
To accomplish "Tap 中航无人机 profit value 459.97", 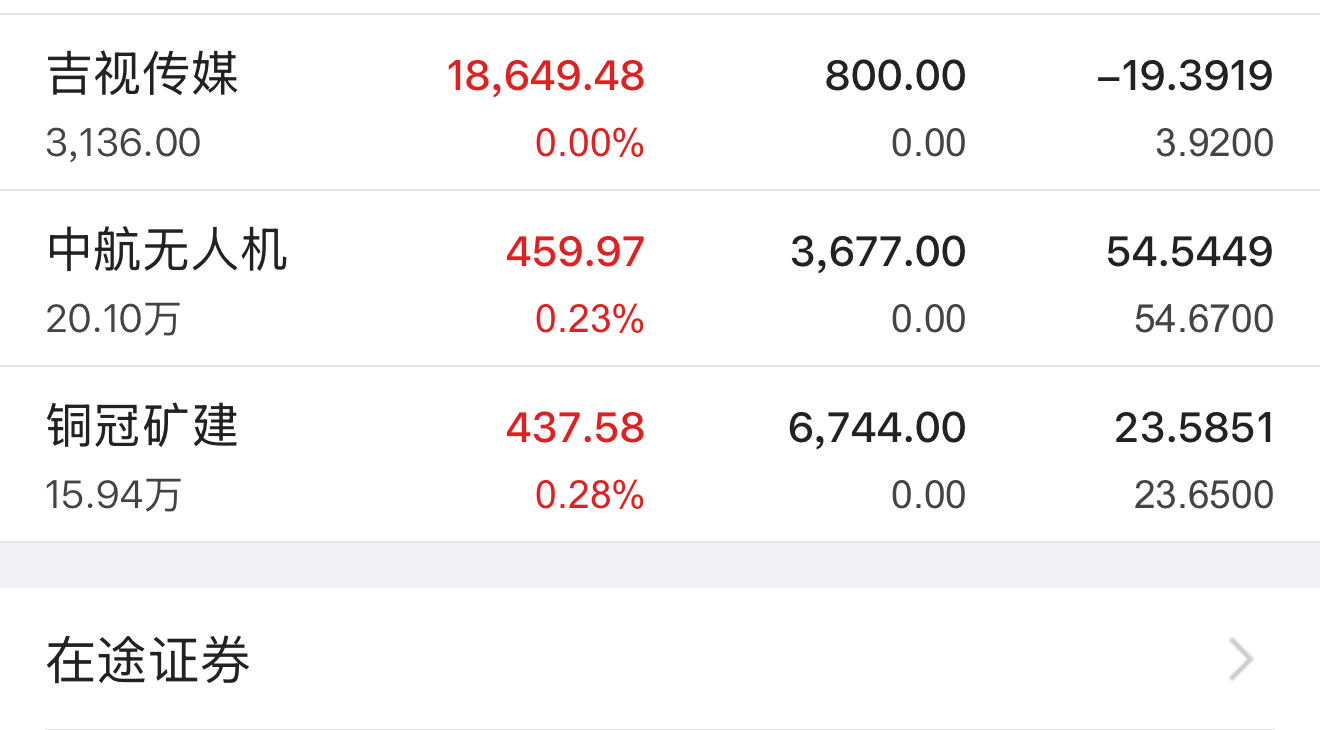I will (575, 252).
